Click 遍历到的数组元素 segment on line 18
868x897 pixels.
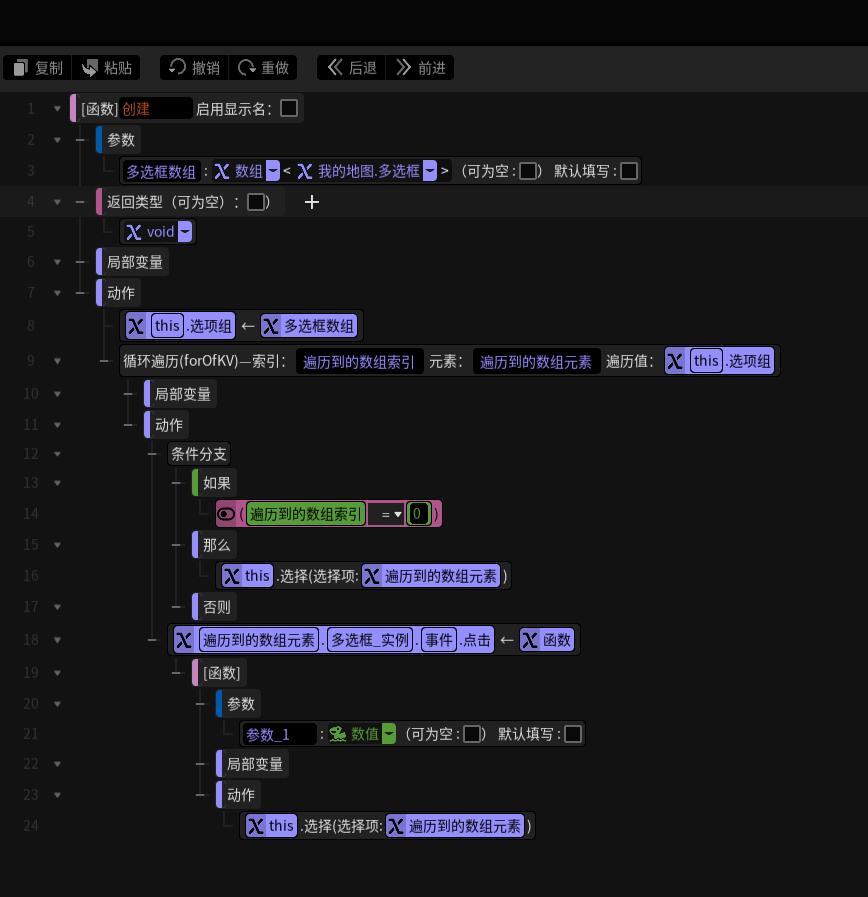[259, 640]
